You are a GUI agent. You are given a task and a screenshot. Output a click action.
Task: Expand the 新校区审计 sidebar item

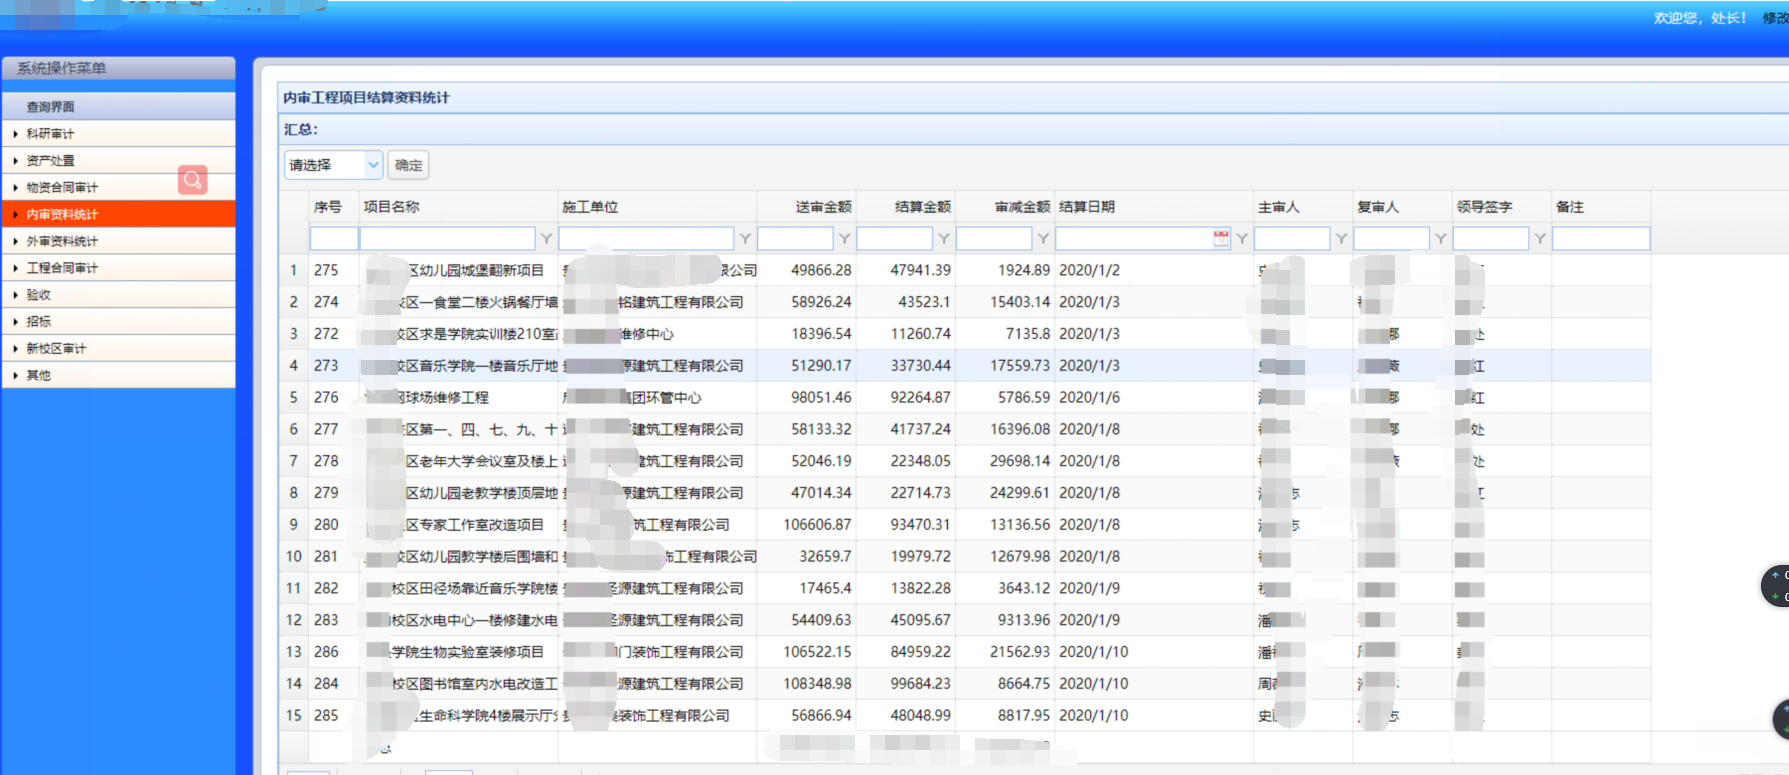(x=56, y=349)
